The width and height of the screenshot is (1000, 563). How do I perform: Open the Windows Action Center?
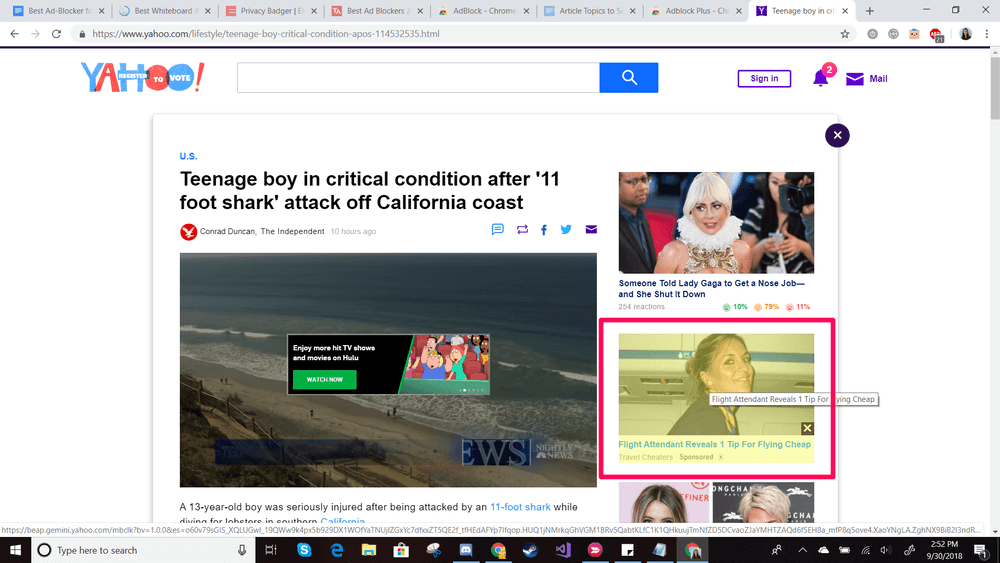[x=982, y=550]
